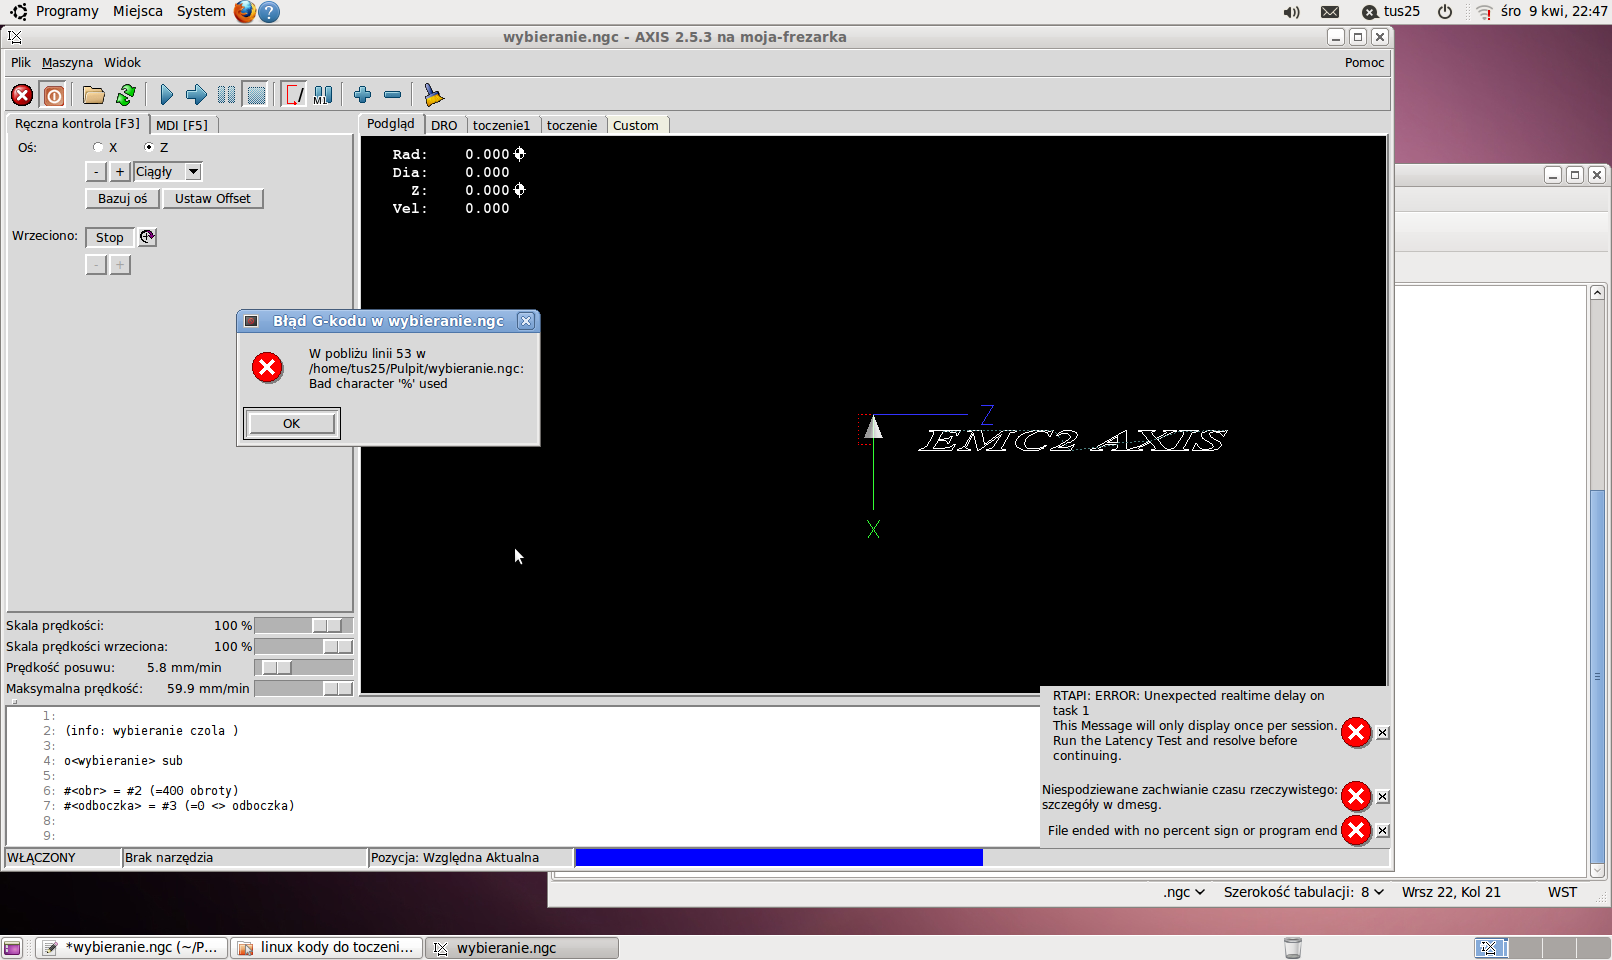Select the X axis radio button
1612x960 pixels.
[98, 147]
